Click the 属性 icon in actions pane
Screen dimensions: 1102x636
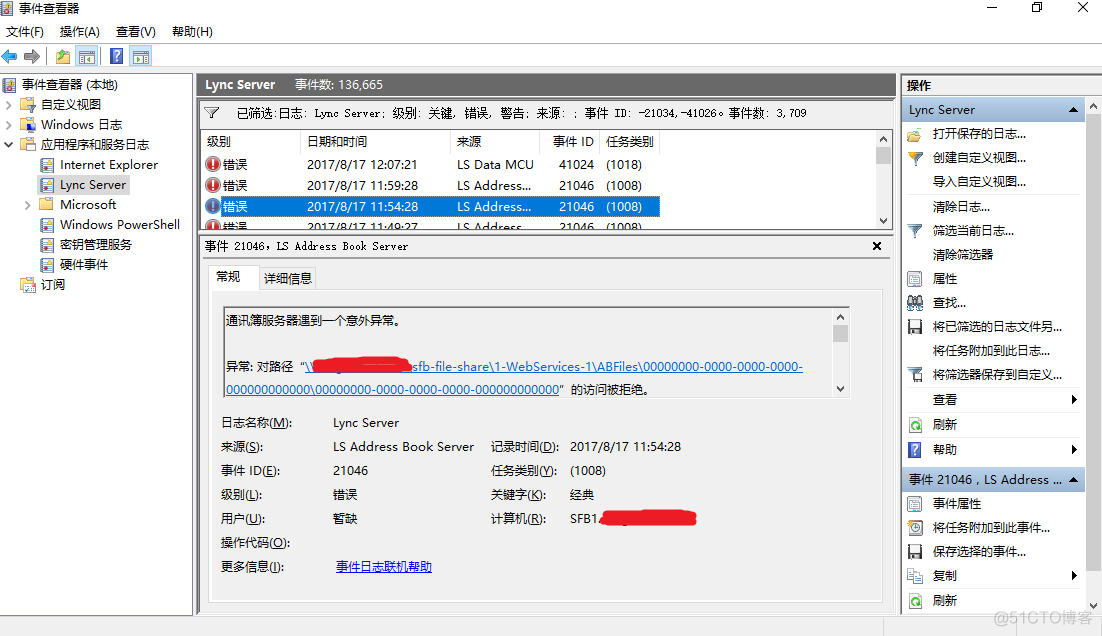tap(914, 279)
